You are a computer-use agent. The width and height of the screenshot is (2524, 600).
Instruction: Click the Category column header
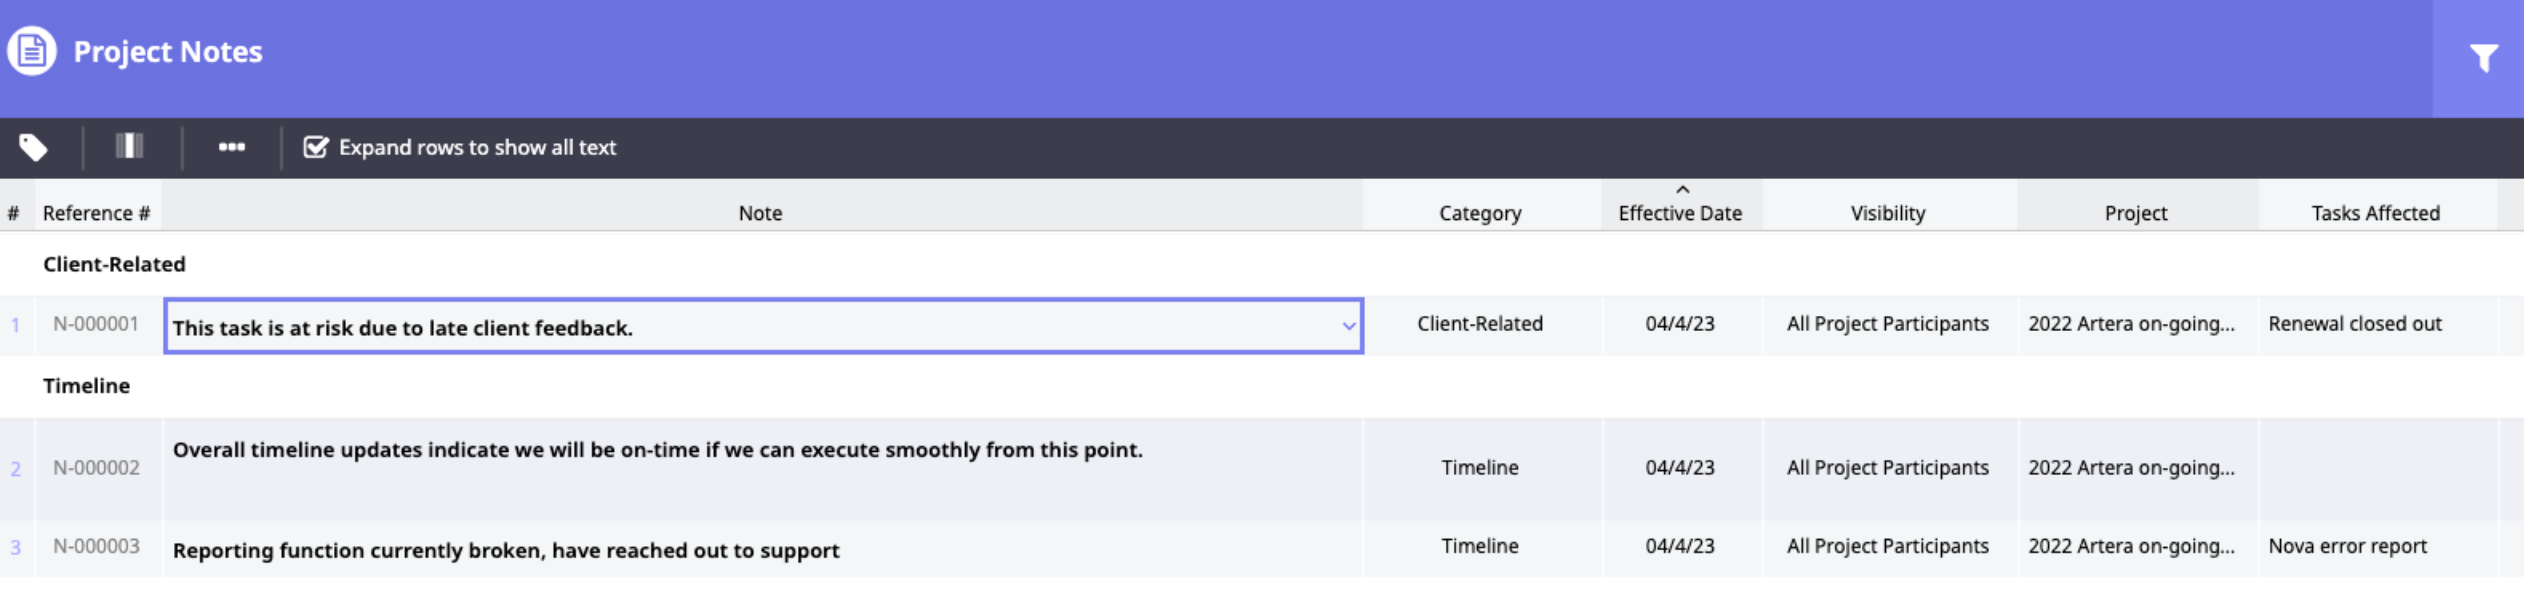[x=1480, y=213]
